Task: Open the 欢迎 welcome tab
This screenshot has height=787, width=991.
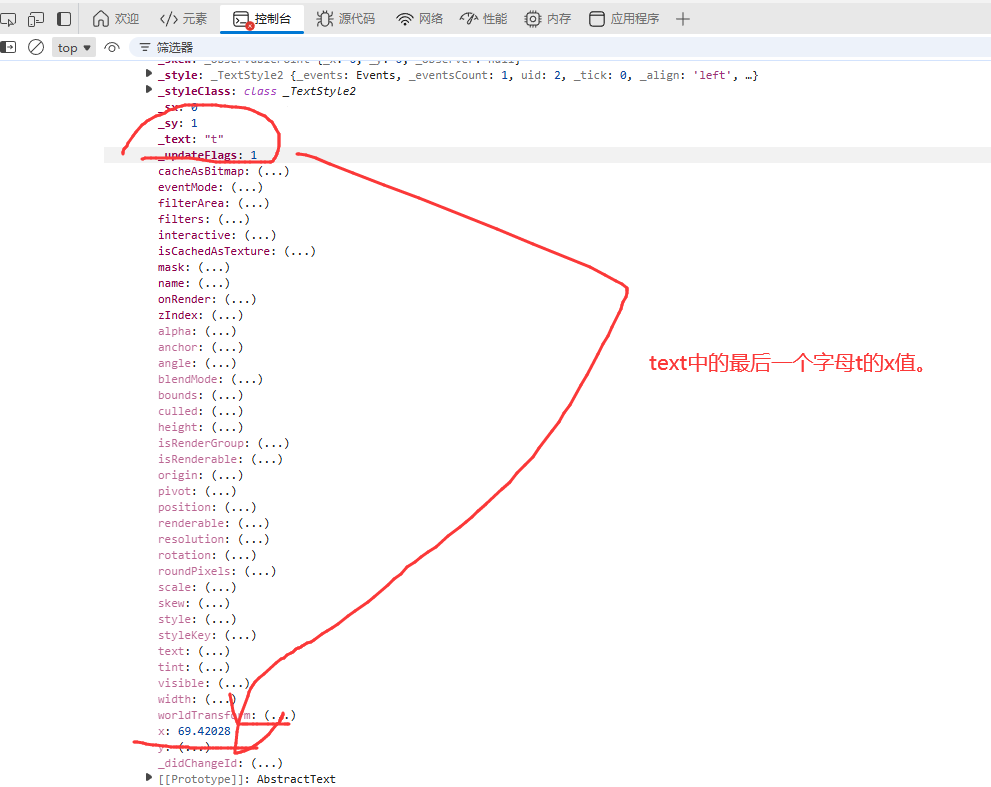Action: pyautogui.click(x=116, y=19)
